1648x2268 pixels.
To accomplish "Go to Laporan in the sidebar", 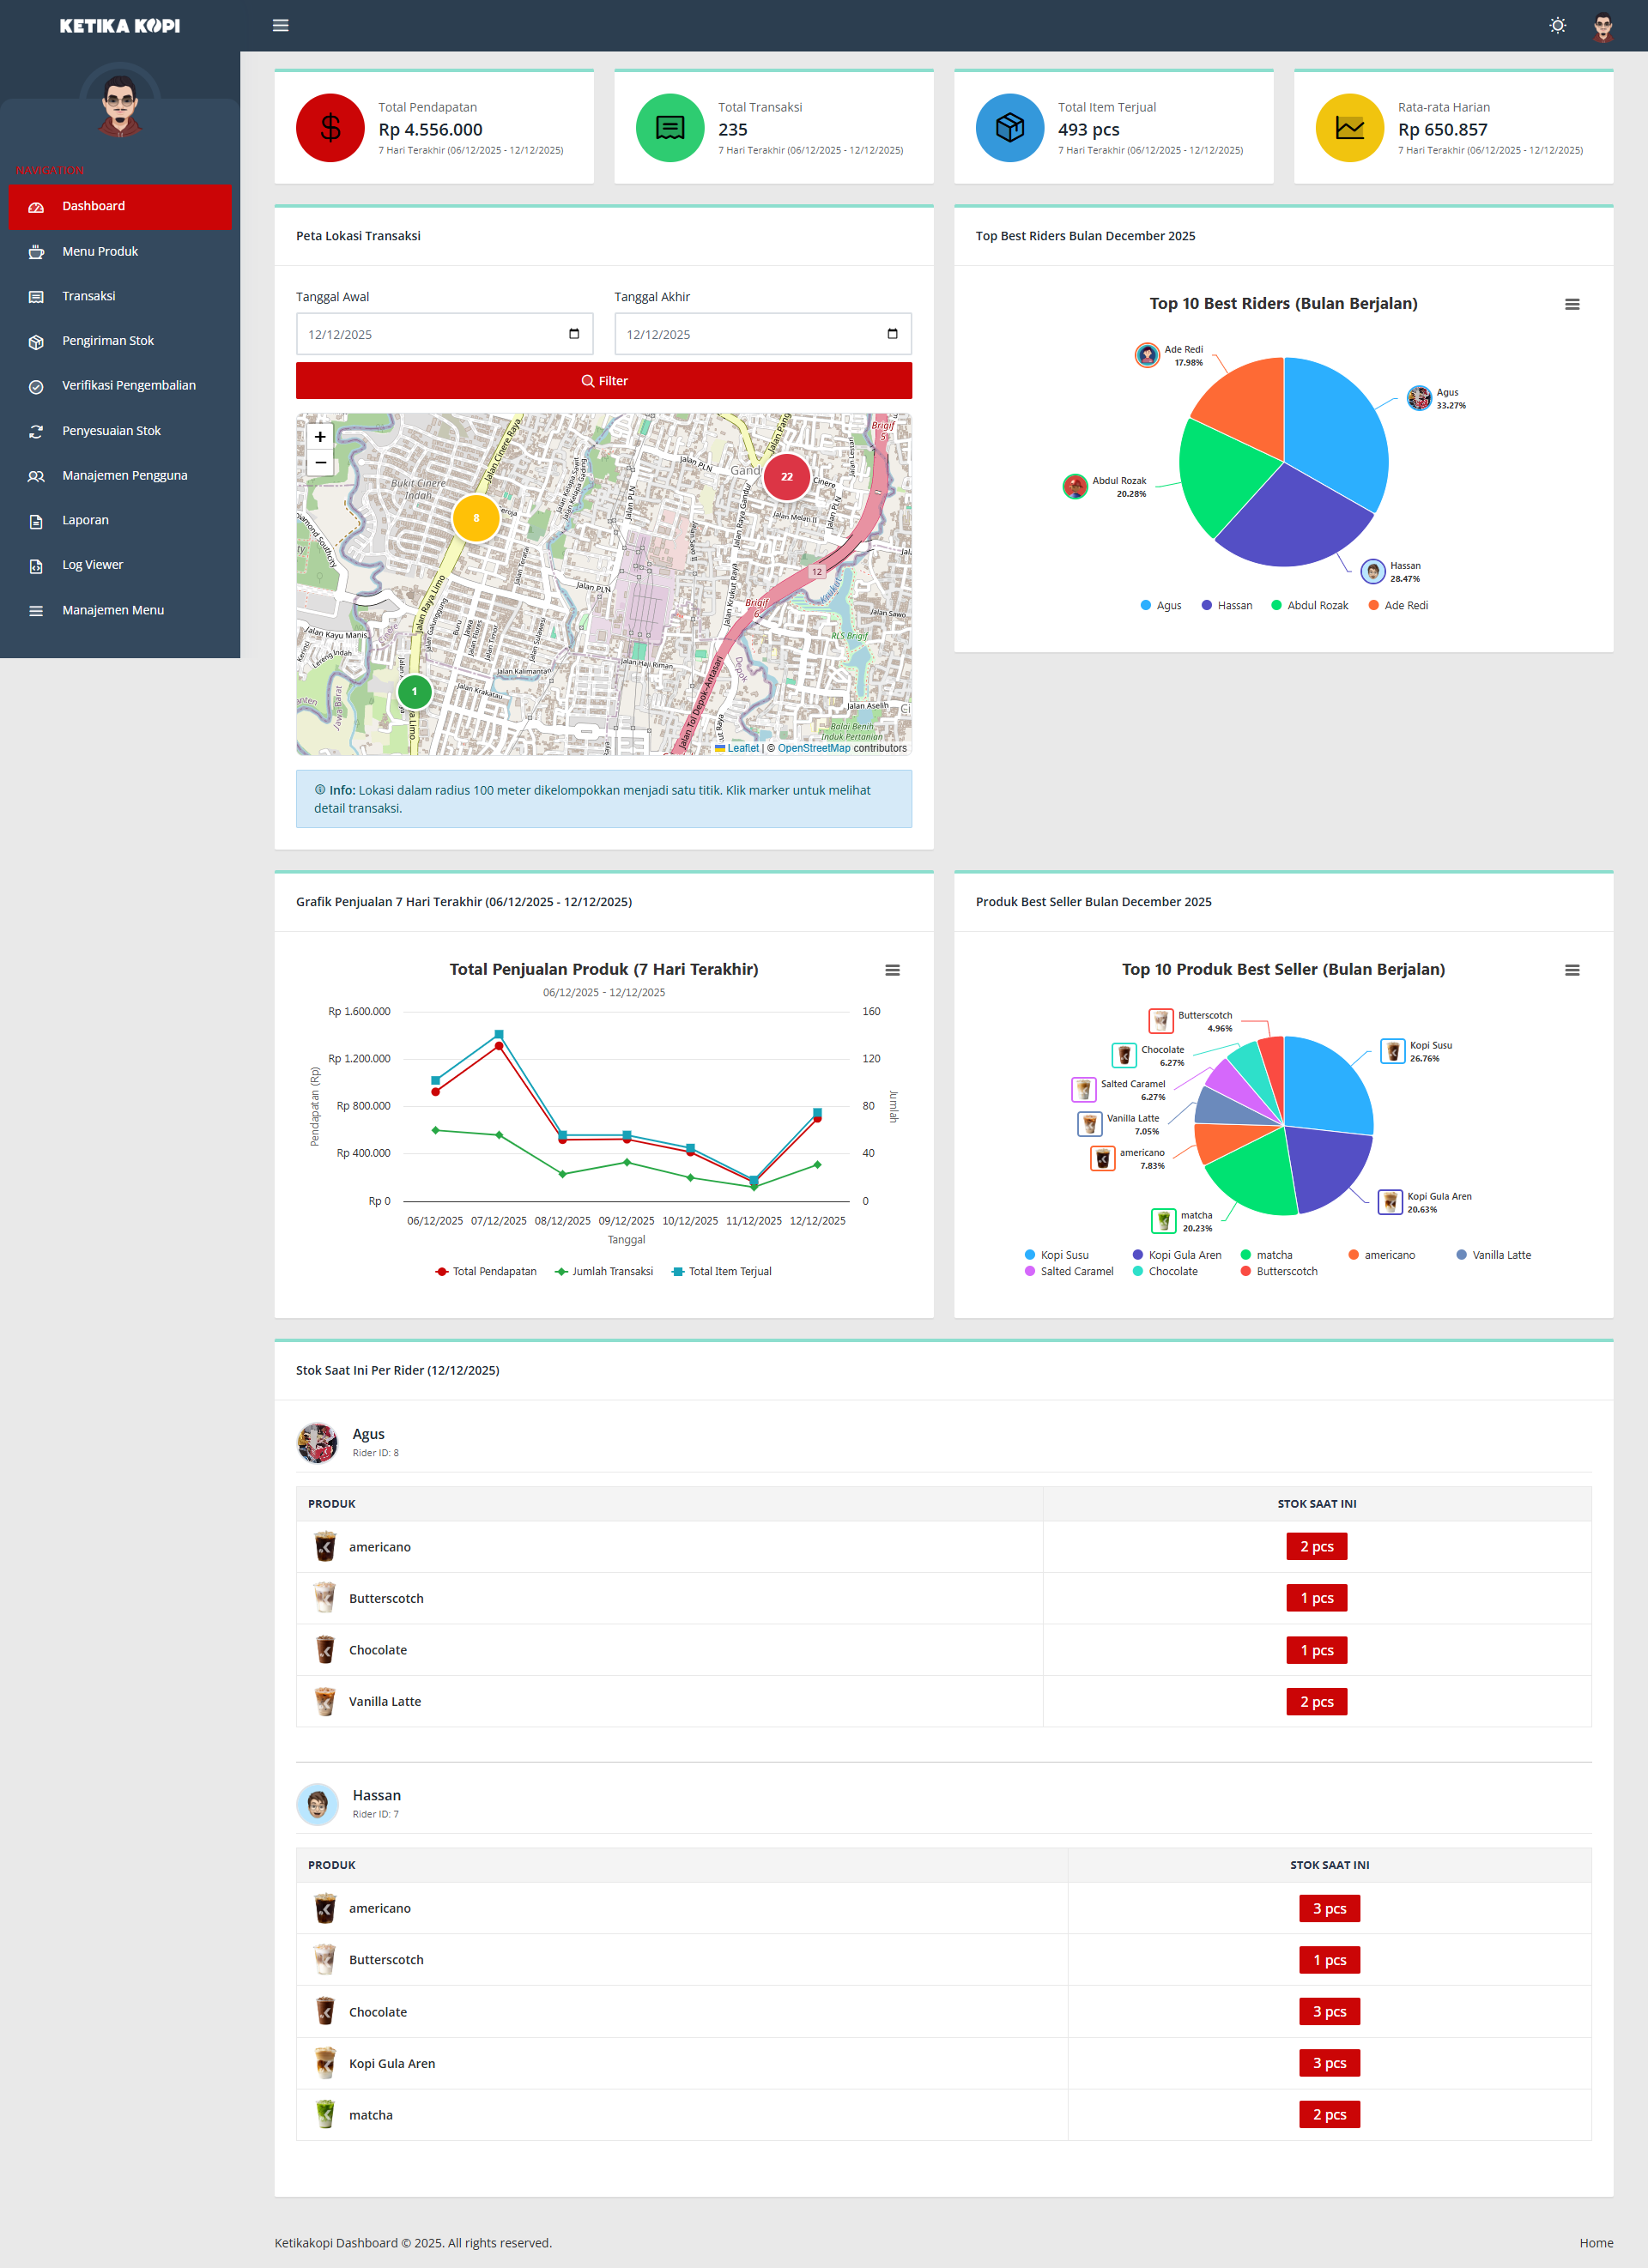I will (x=85, y=520).
